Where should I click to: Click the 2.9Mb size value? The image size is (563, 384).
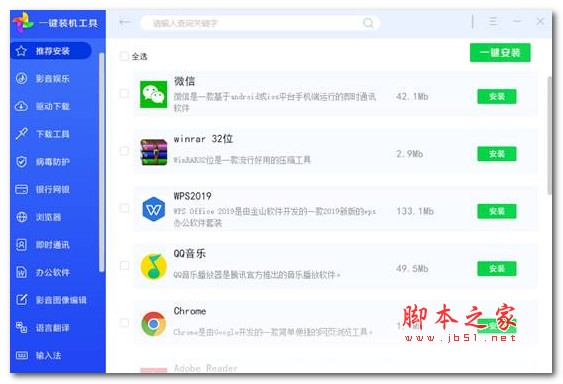pos(409,154)
